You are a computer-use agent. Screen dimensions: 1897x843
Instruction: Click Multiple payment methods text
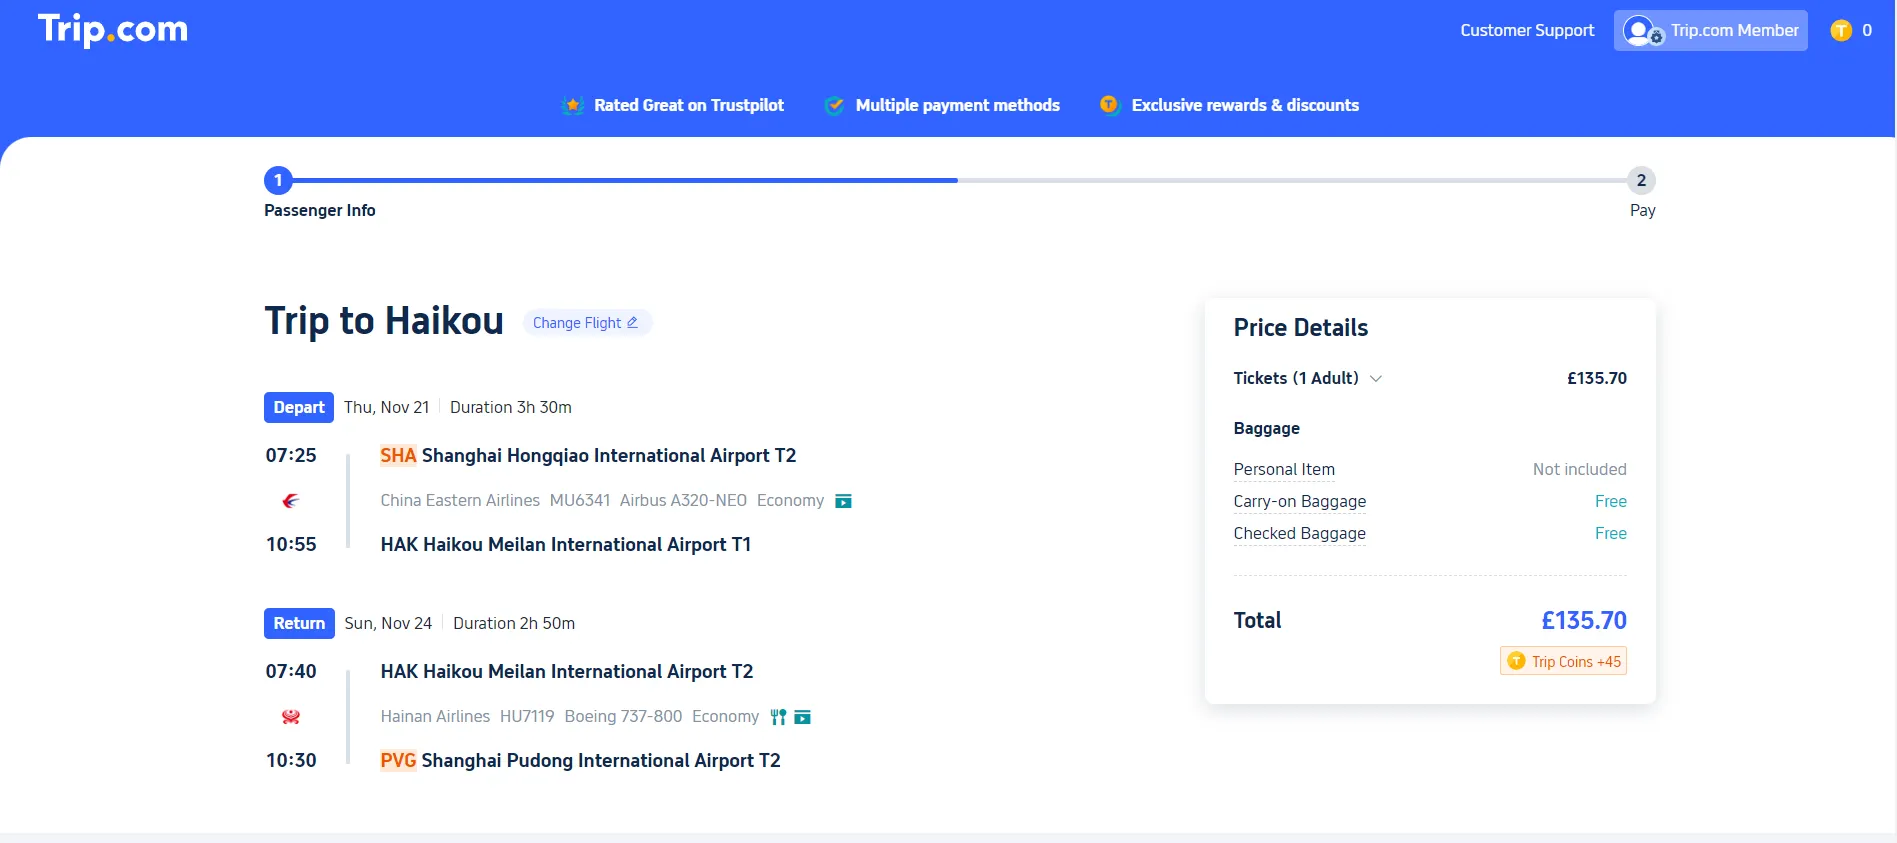(957, 105)
